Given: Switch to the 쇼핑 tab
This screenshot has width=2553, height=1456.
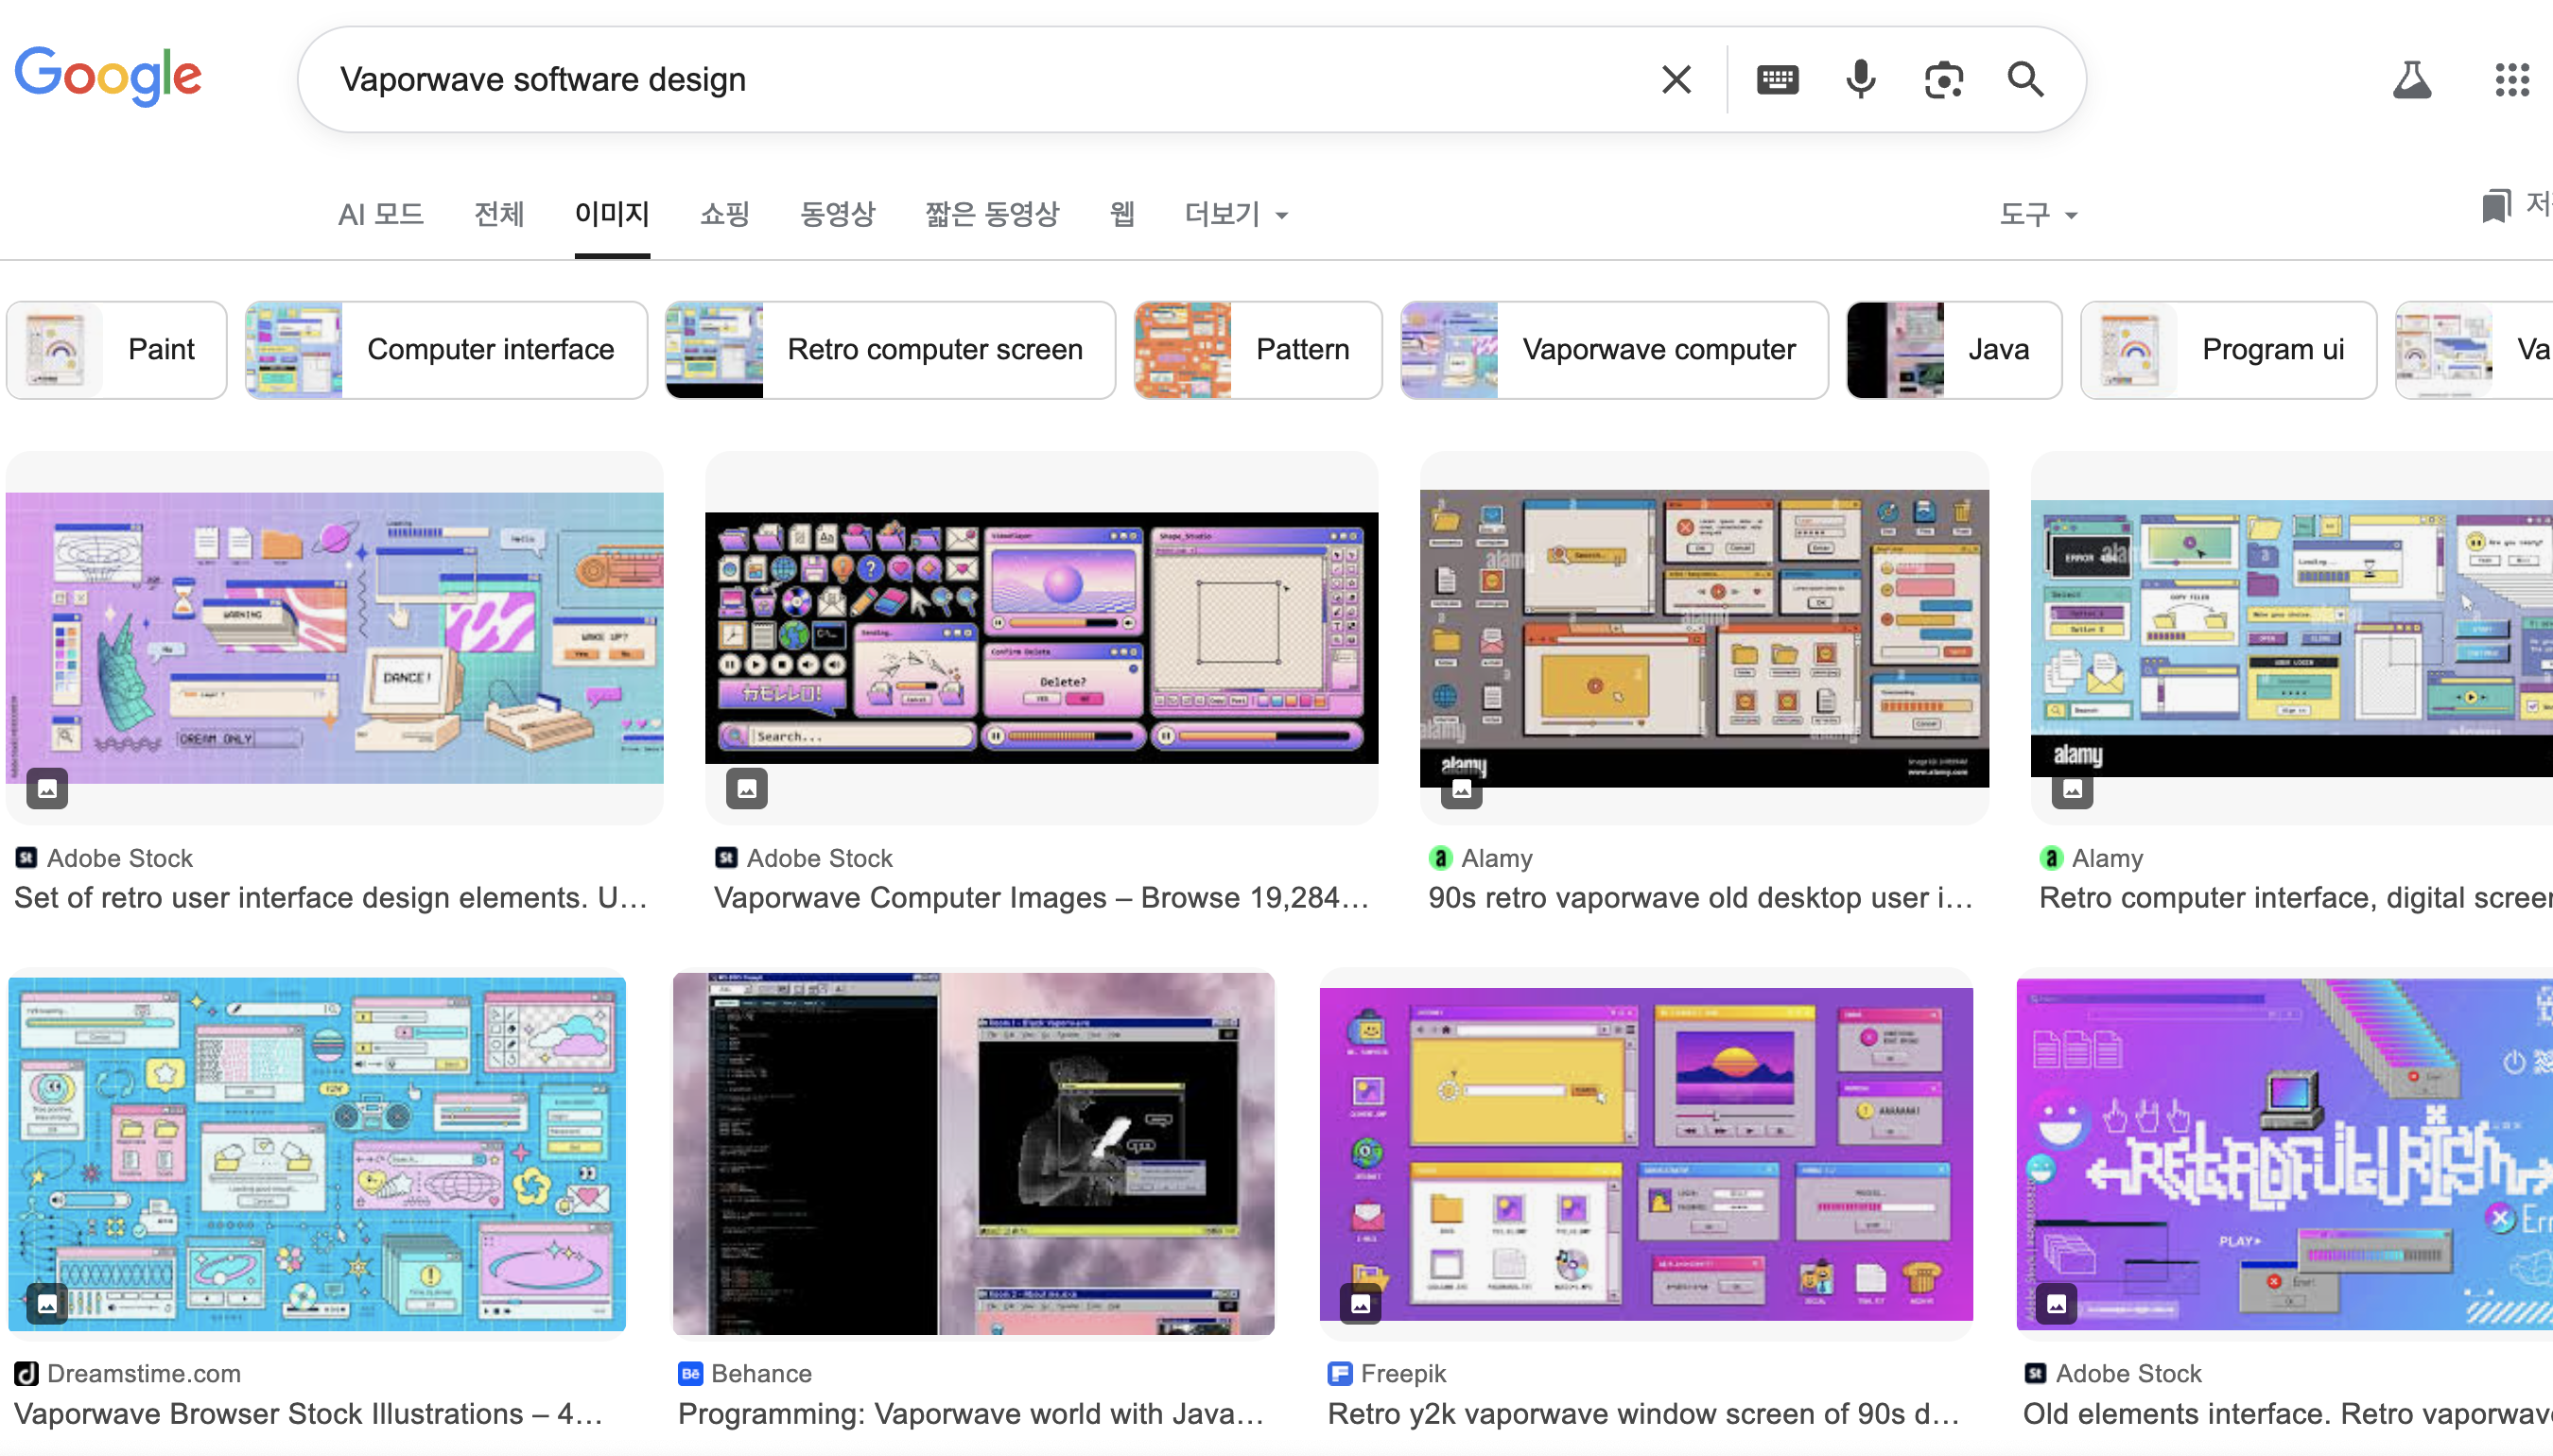Looking at the screenshot, I should 724,214.
